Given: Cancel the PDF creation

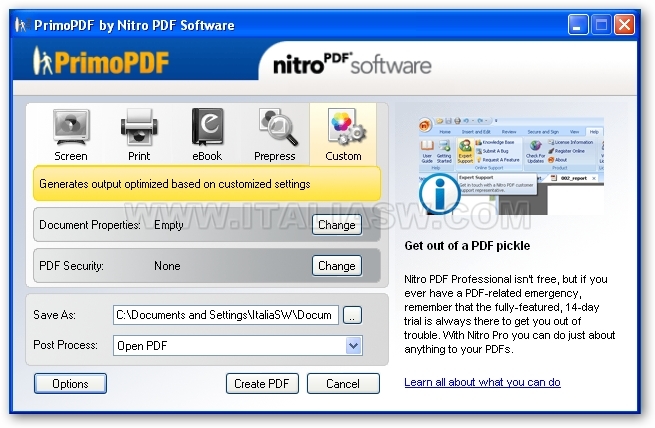Looking at the screenshot, I should 343,383.
